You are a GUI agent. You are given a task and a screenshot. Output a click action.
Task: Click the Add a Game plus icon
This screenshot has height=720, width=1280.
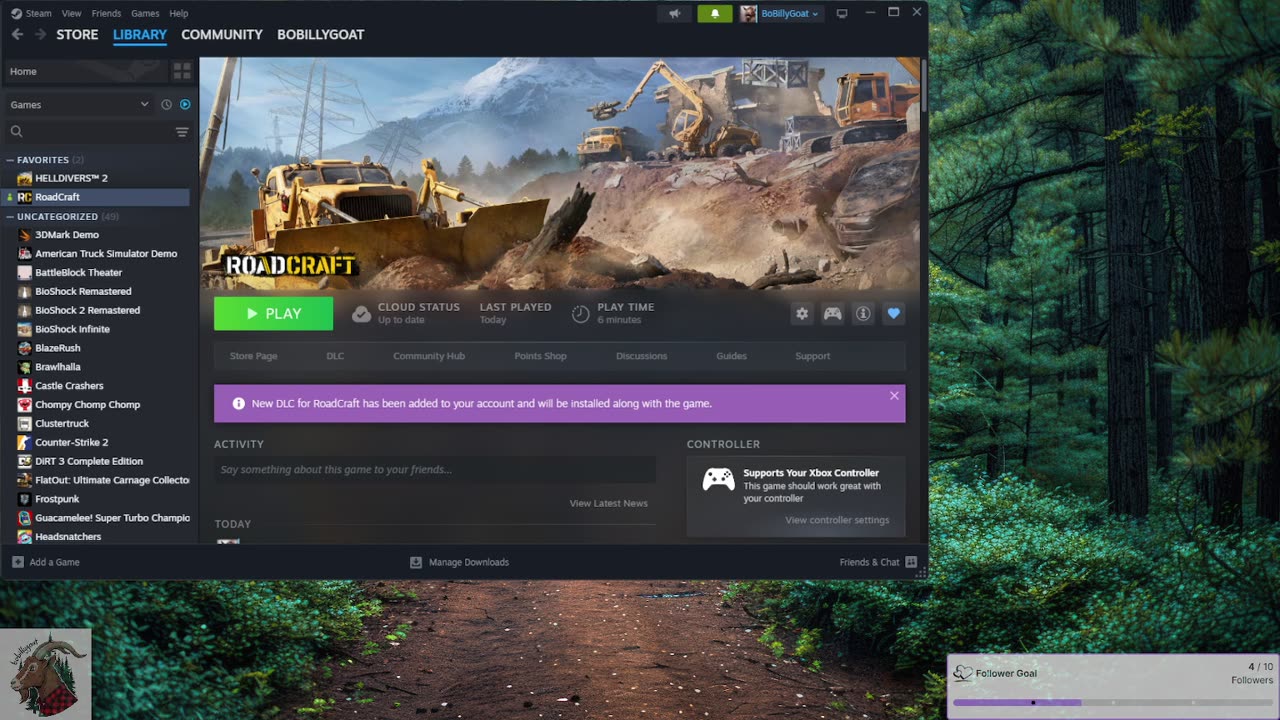pyautogui.click(x=17, y=562)
